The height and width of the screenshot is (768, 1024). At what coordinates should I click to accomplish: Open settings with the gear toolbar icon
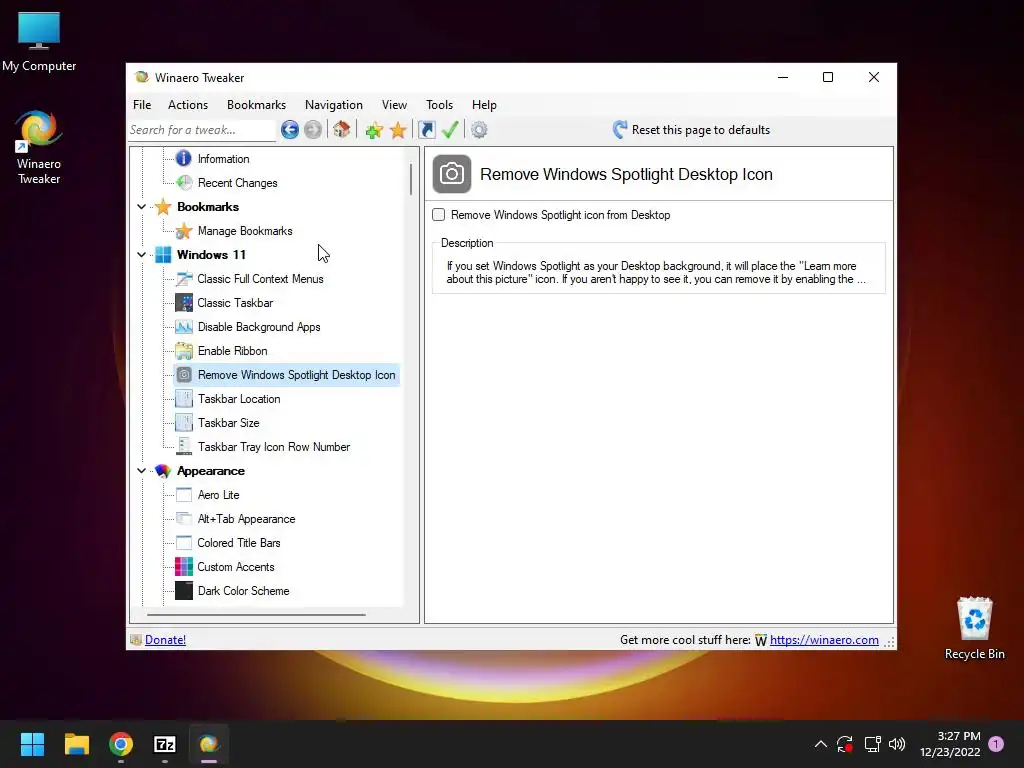(x=479, y=130)
